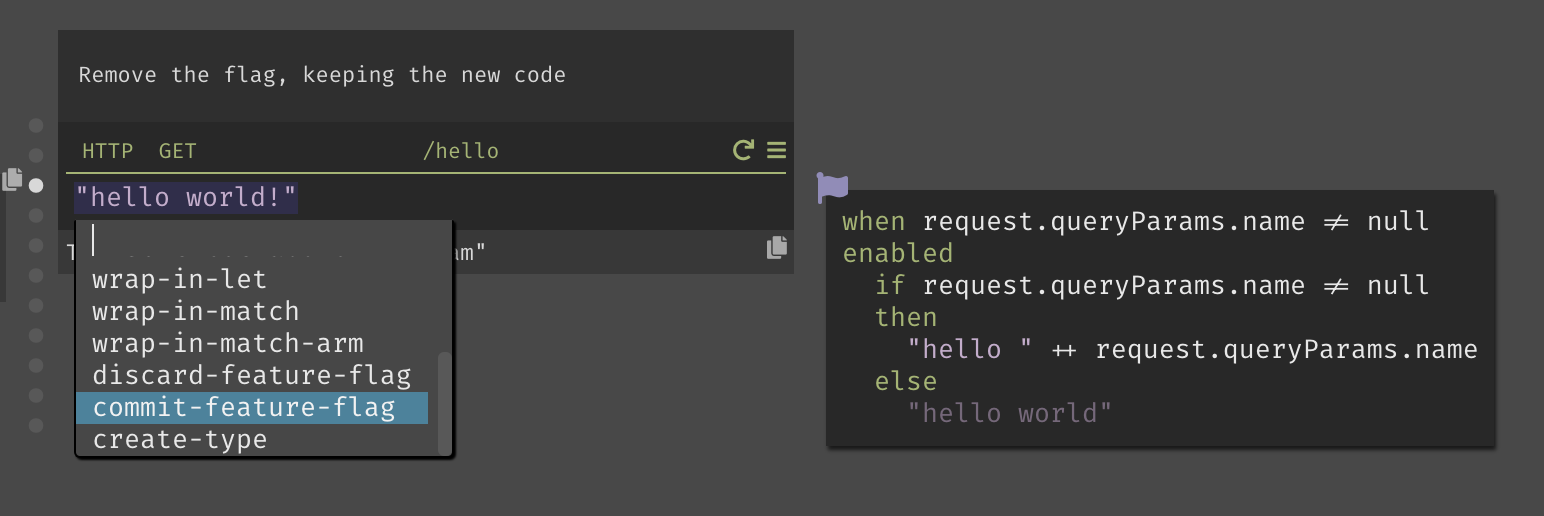1544x516 pixels.
Task: Click the purple feature flag icon
Action: tap(832, 187)
